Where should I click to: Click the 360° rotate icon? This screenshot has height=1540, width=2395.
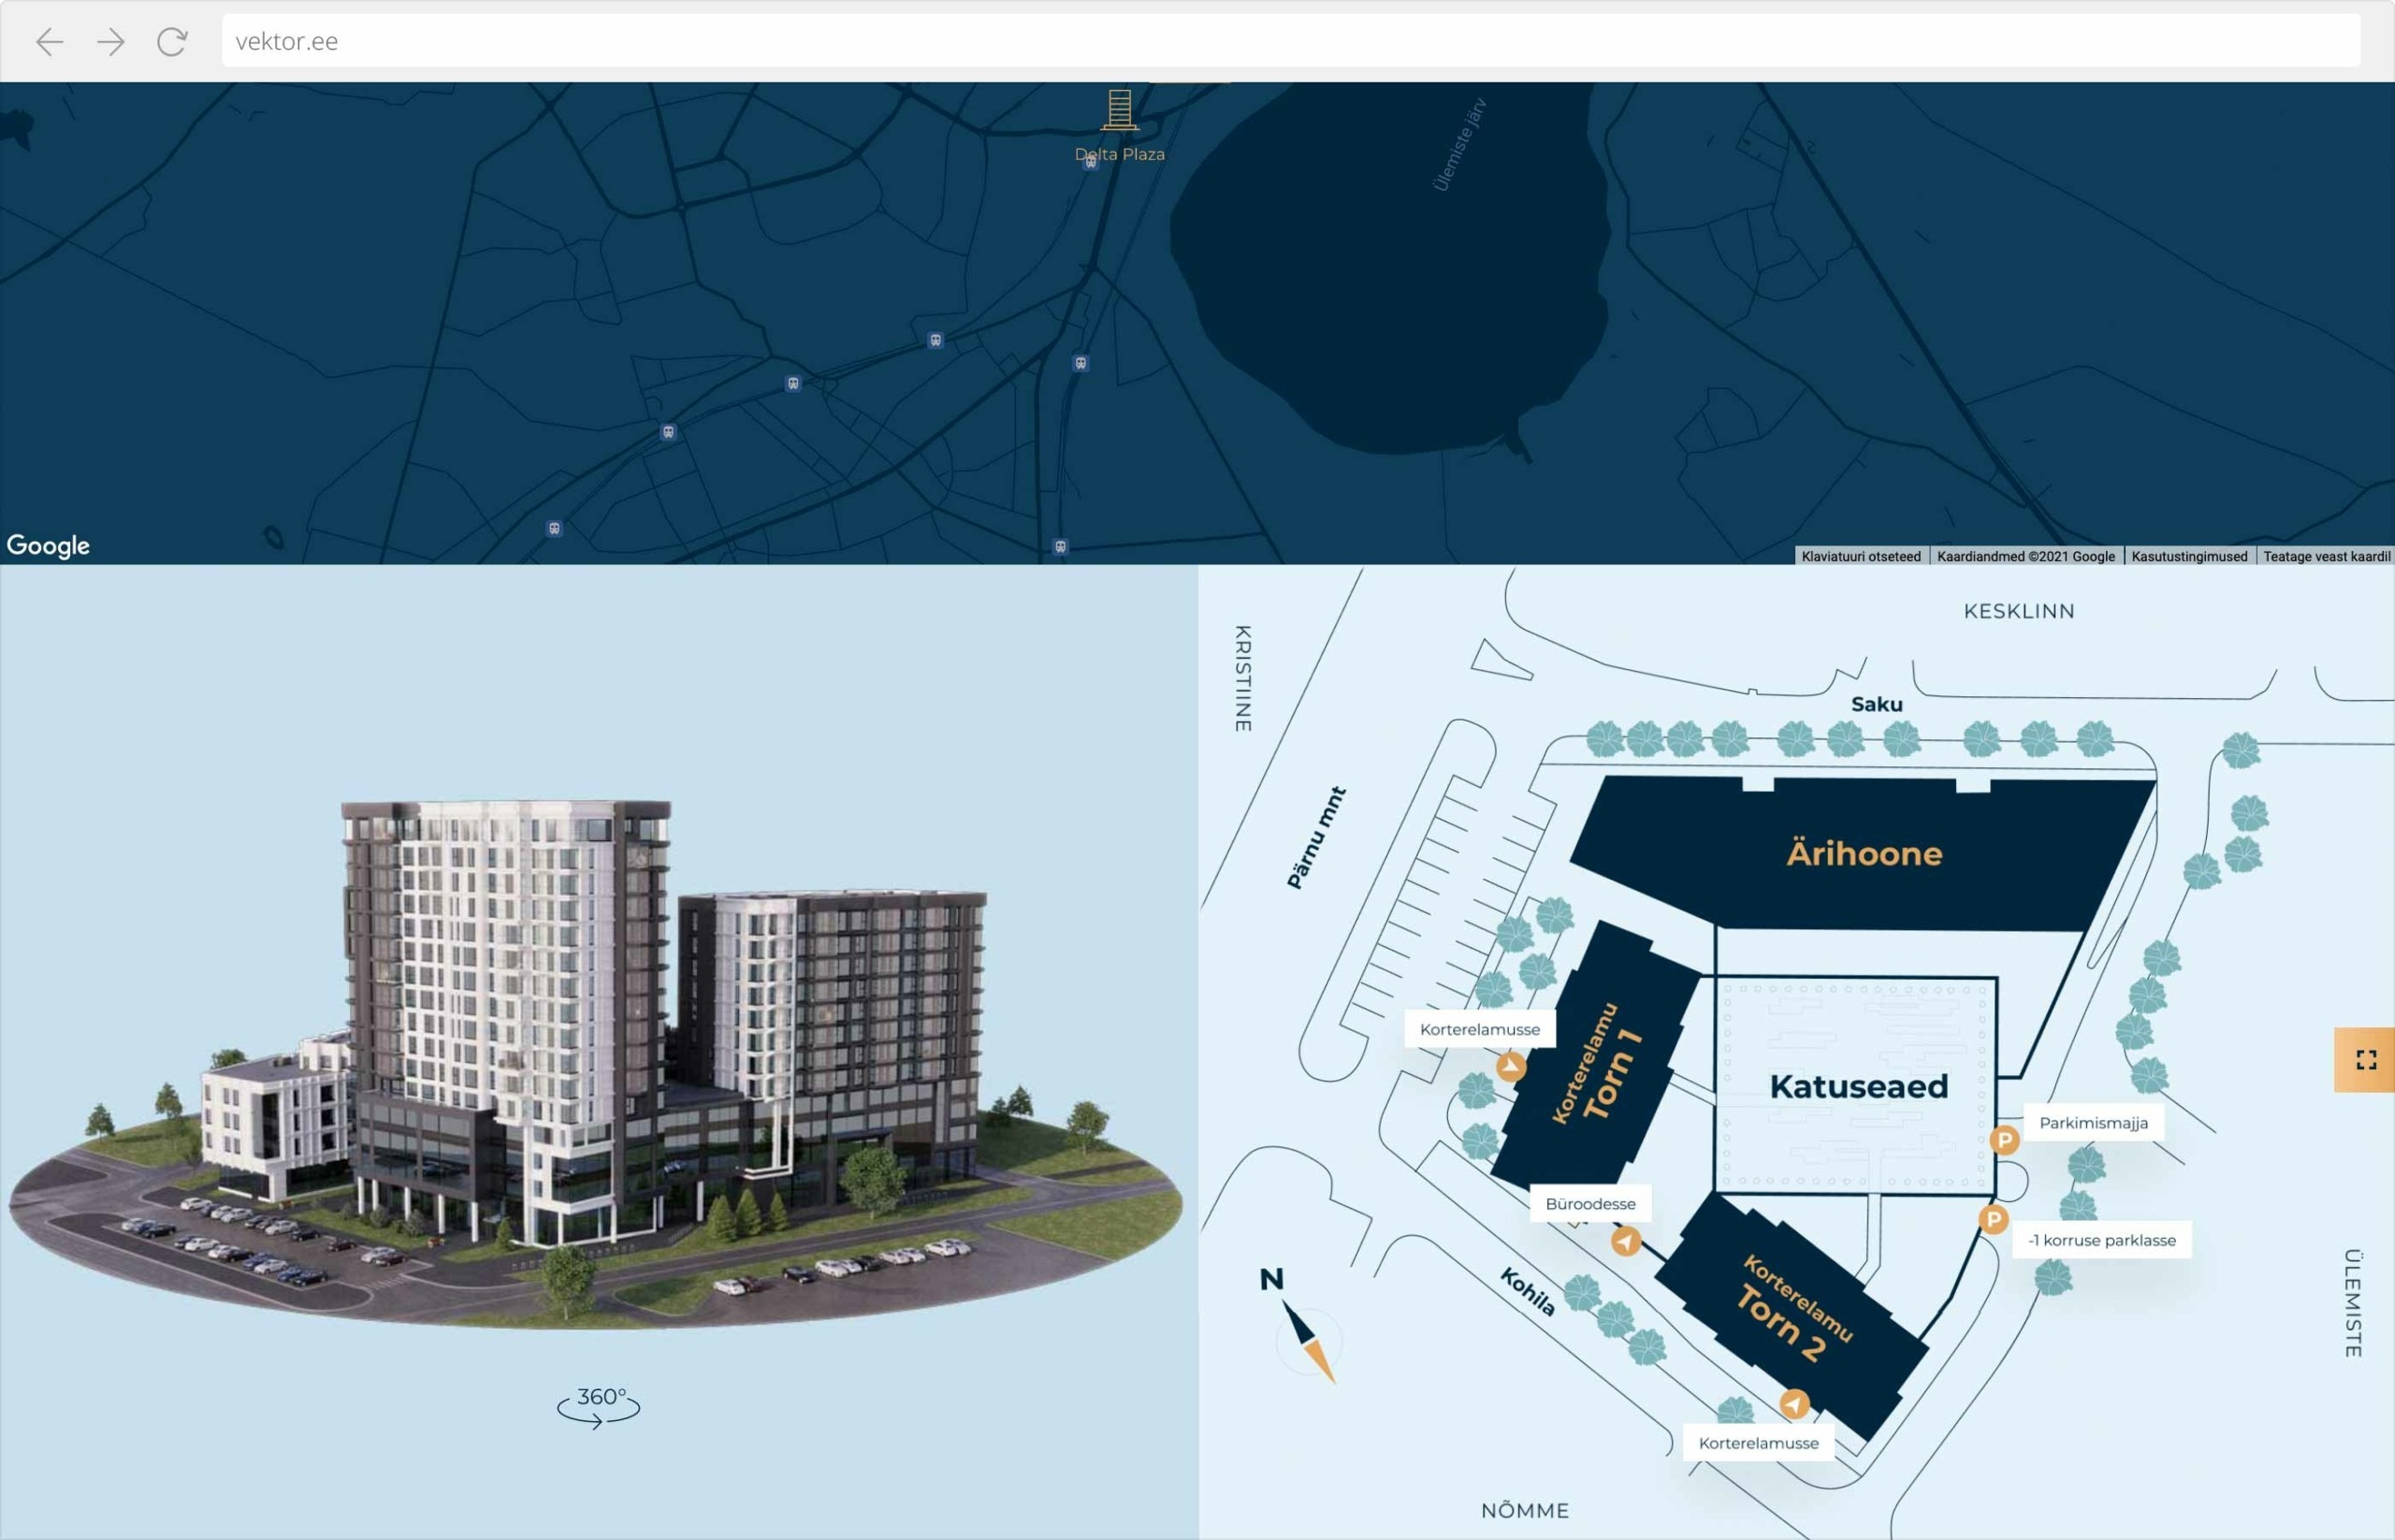click(x=599, y=1405)
